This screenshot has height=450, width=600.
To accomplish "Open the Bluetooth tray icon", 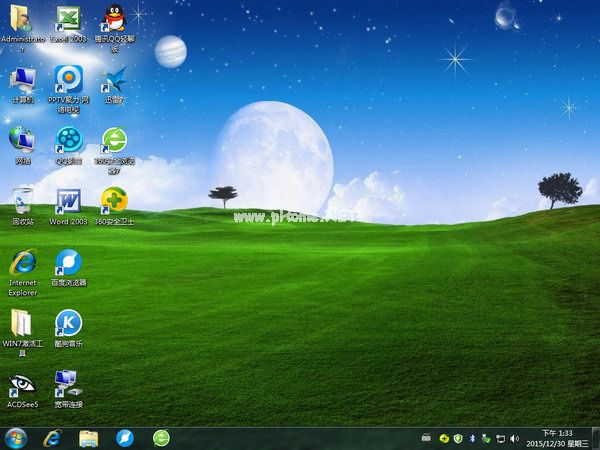I will click(472, 439).
